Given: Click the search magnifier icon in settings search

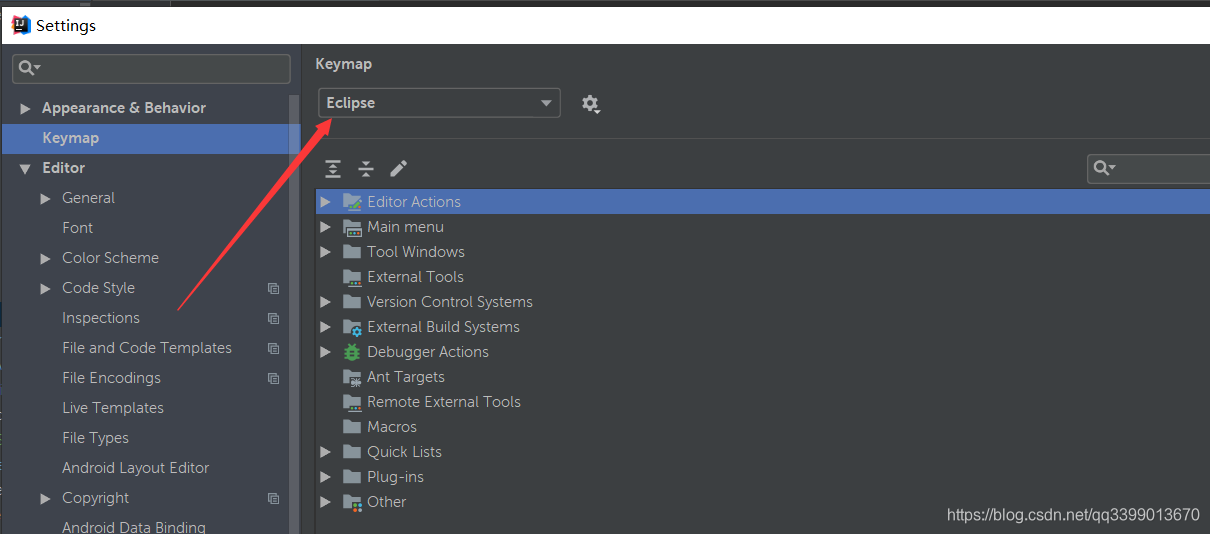Looking at the screenshot, I should click(x=29, y=68).
